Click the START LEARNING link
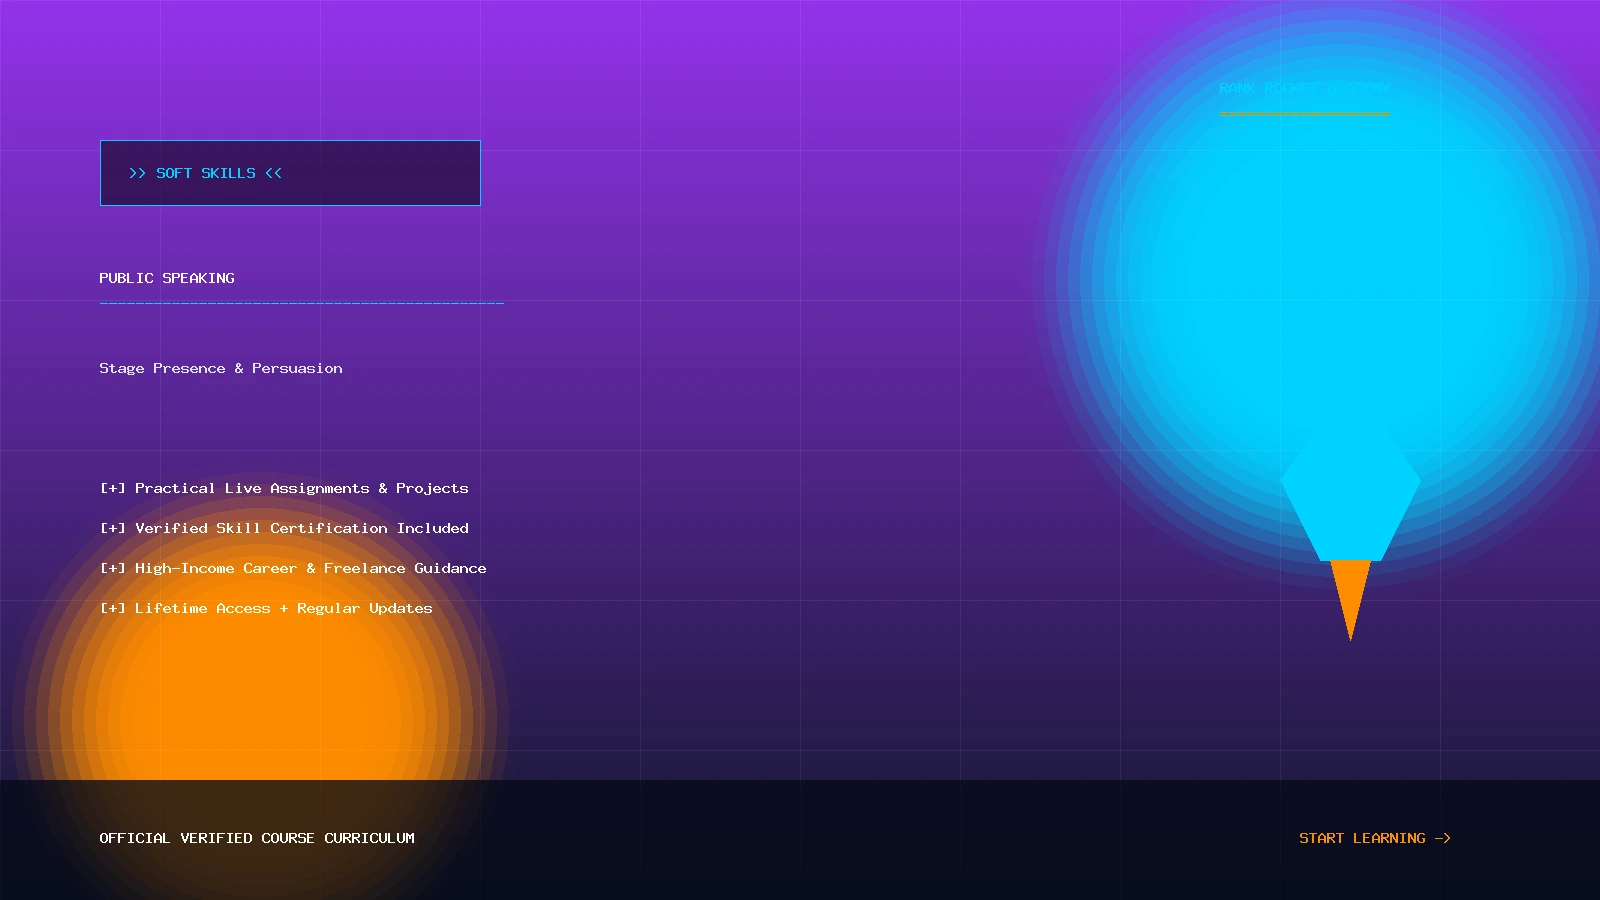Screen dimensions: 1600x900 1375,838
